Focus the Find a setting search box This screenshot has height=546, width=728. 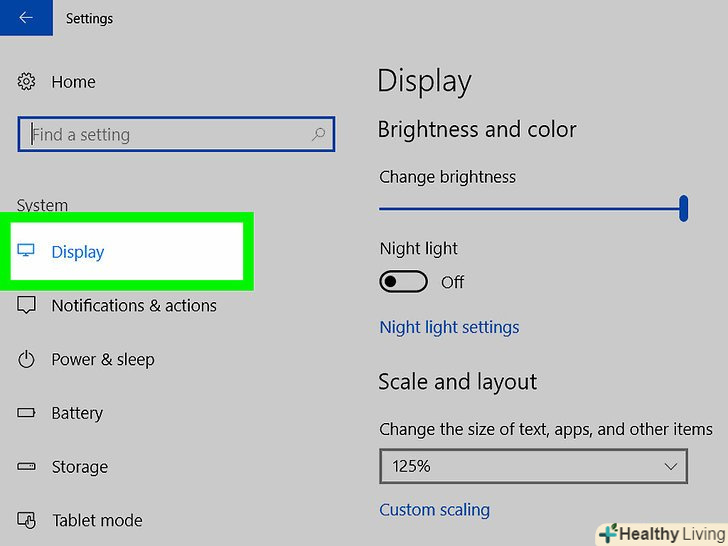165,134
